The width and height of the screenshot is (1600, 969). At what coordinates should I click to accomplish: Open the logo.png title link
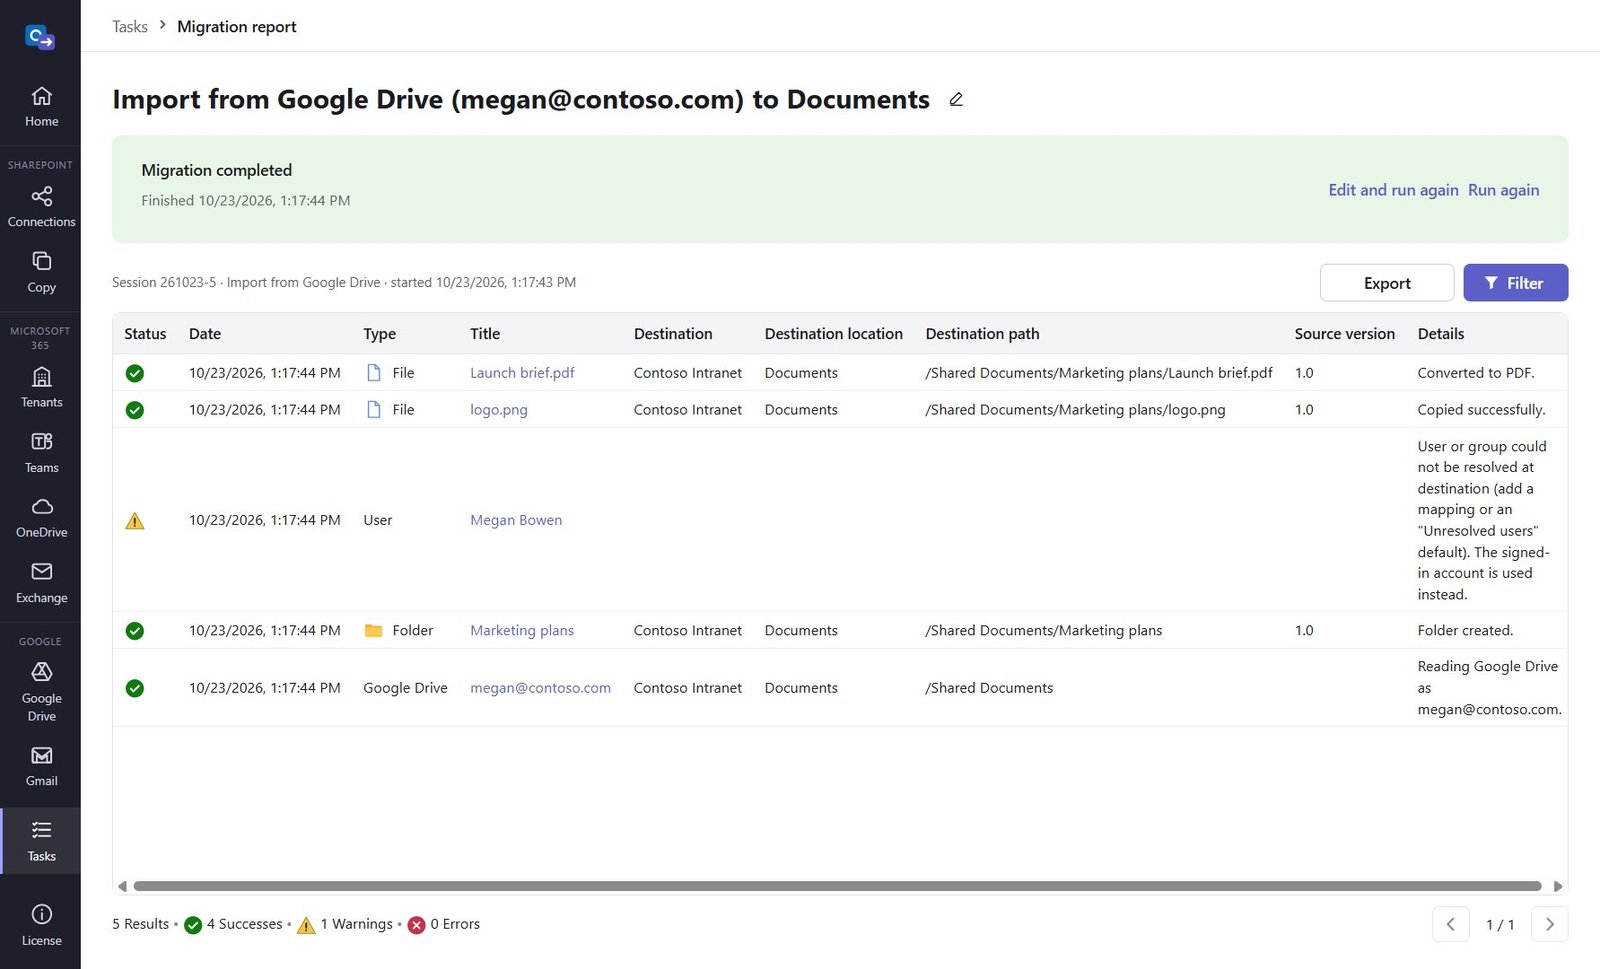499,410
